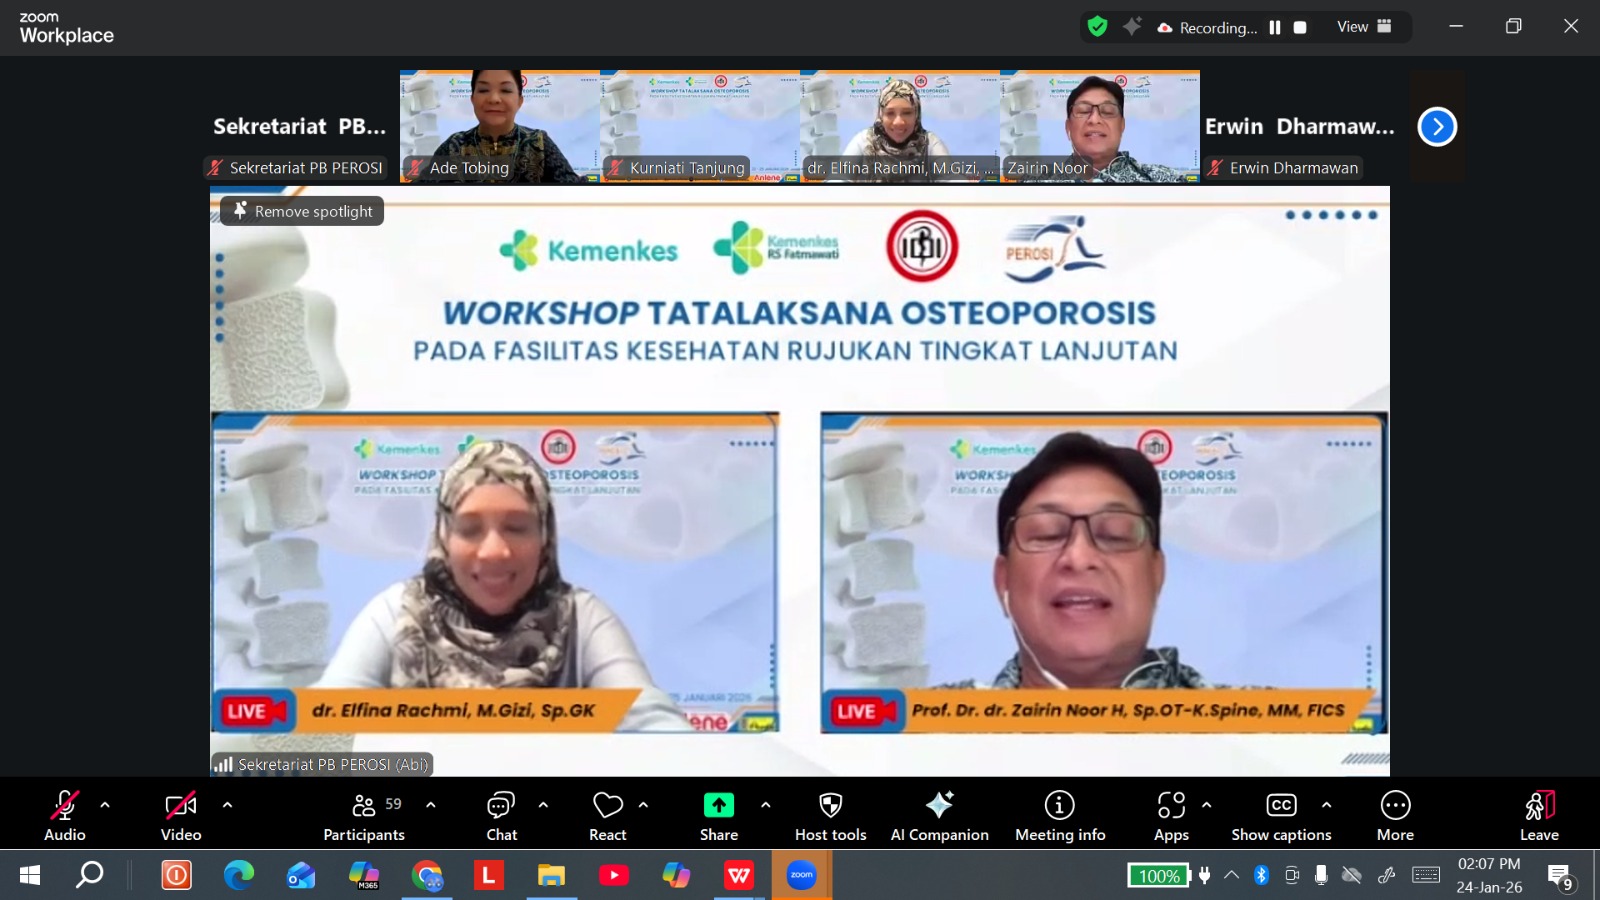Turn on camera with Video button
Image resolution: width=1600 pixels, height=900 pixels.
181,815
